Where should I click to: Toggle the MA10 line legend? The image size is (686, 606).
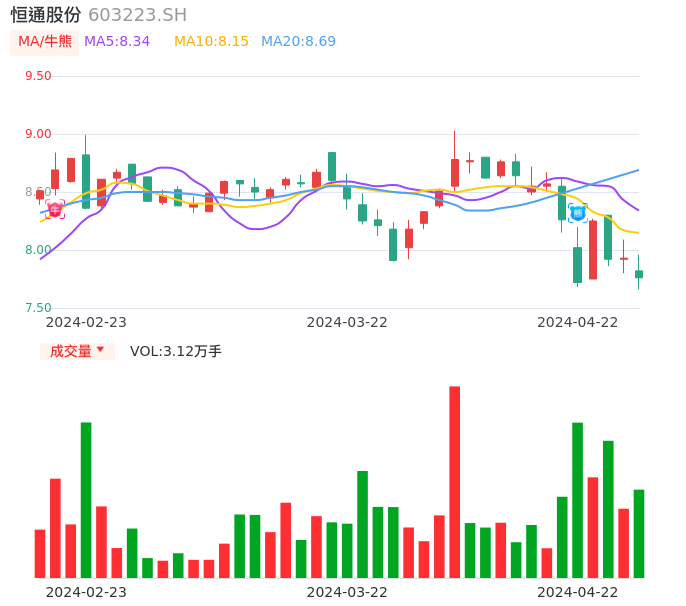[x=211, y=42]
